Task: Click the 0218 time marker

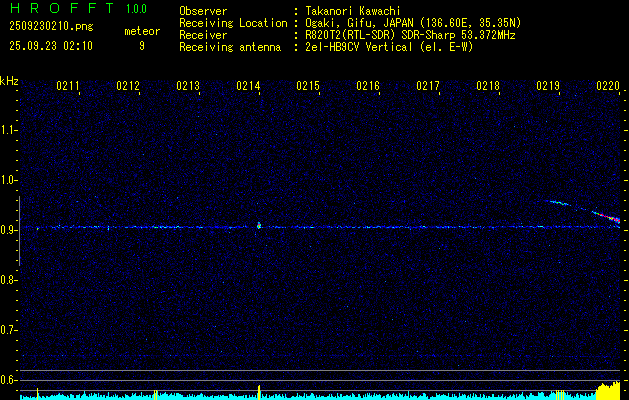Action: coord(488,86)
